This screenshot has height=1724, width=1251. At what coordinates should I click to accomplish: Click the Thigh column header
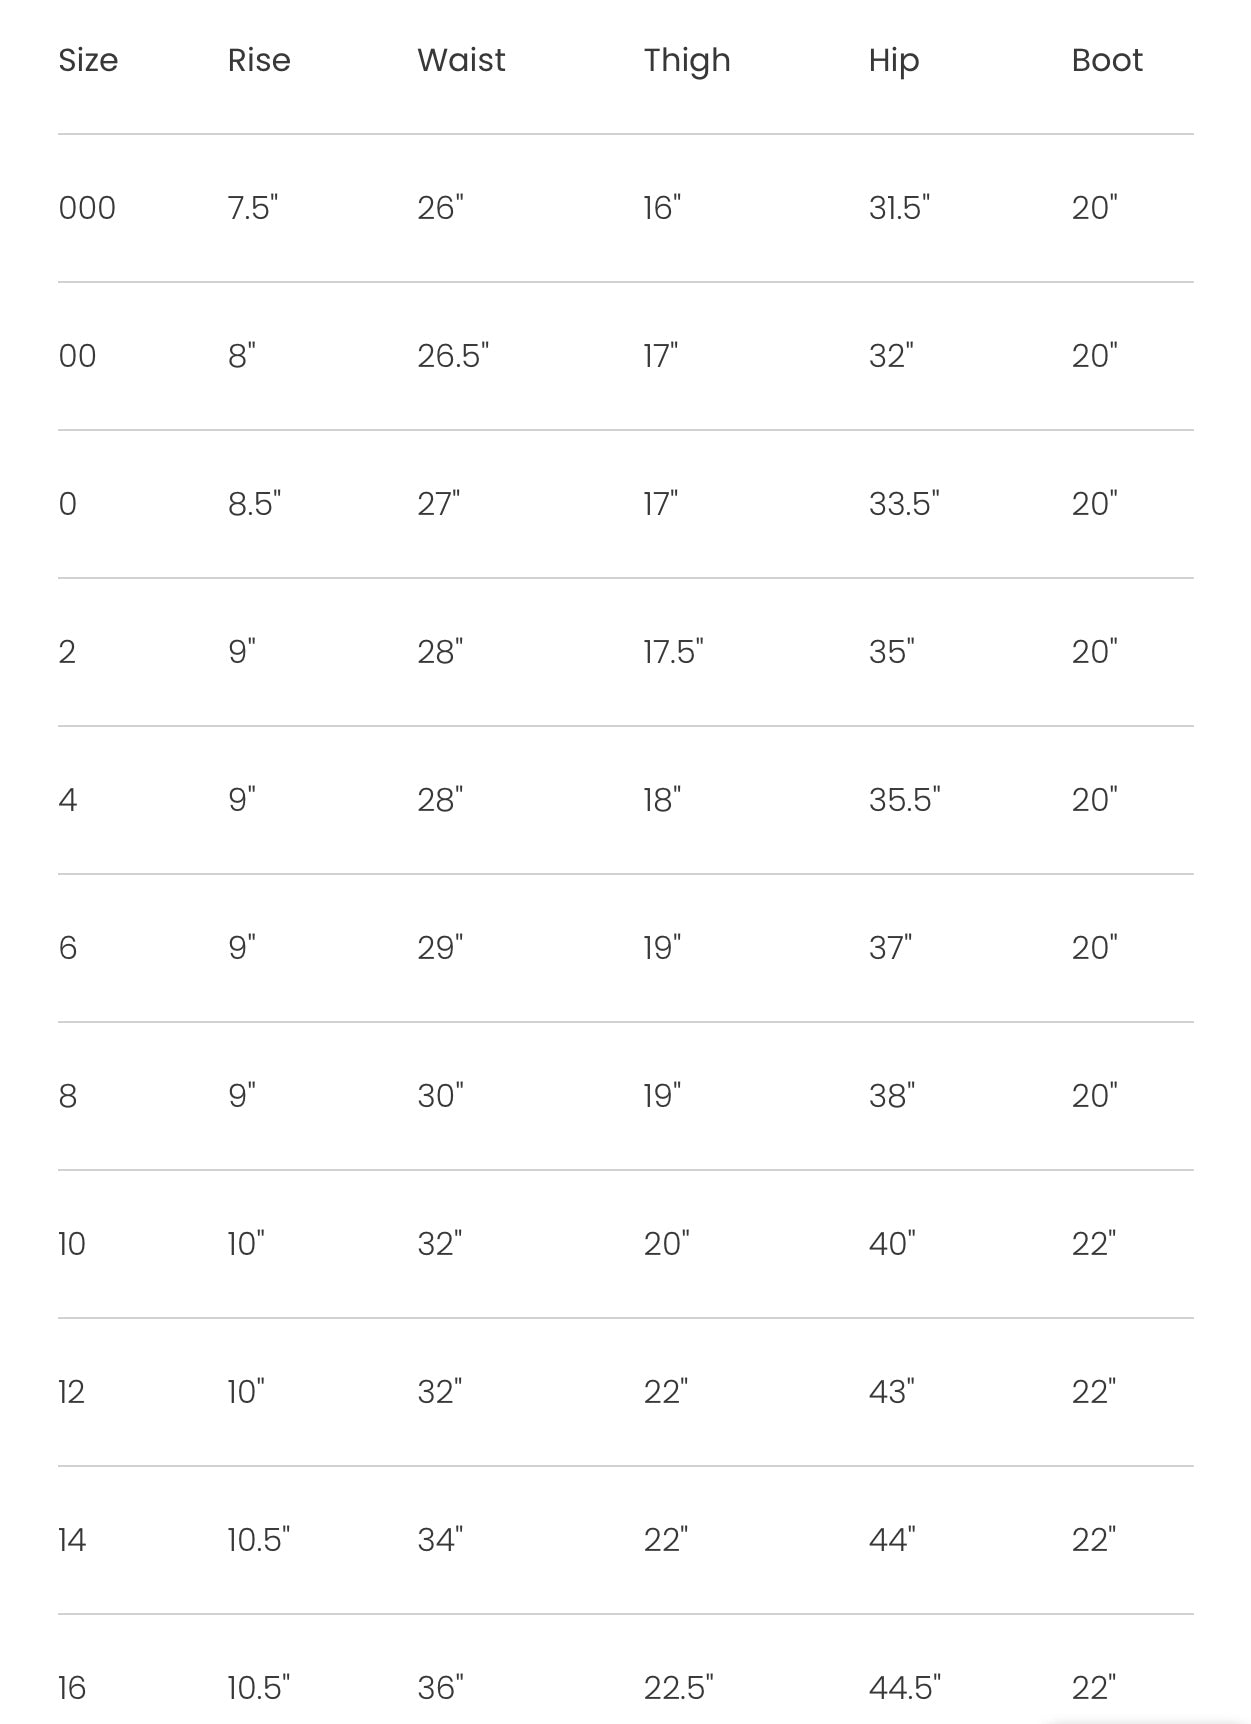pos(687,61)
